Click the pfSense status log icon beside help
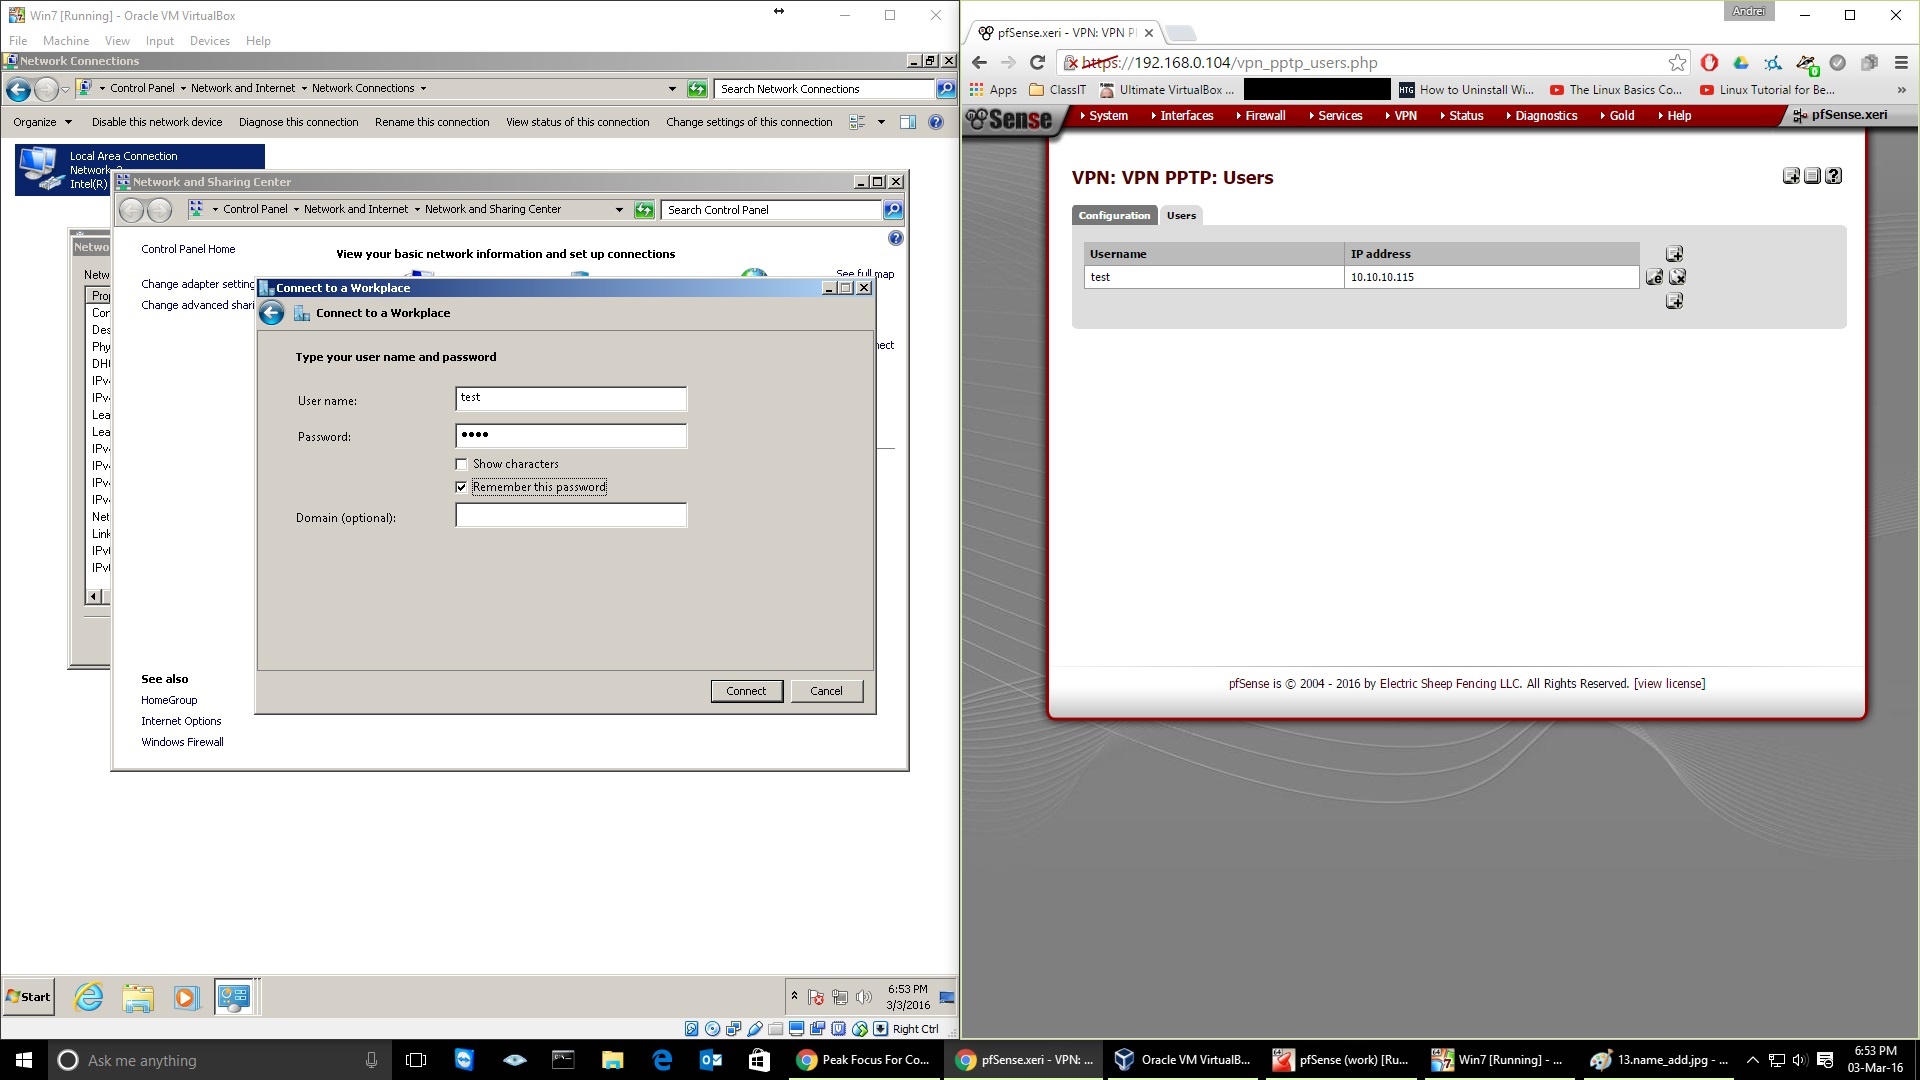The height and width of the screenshot is (1080, 1920). (1812, 176)
